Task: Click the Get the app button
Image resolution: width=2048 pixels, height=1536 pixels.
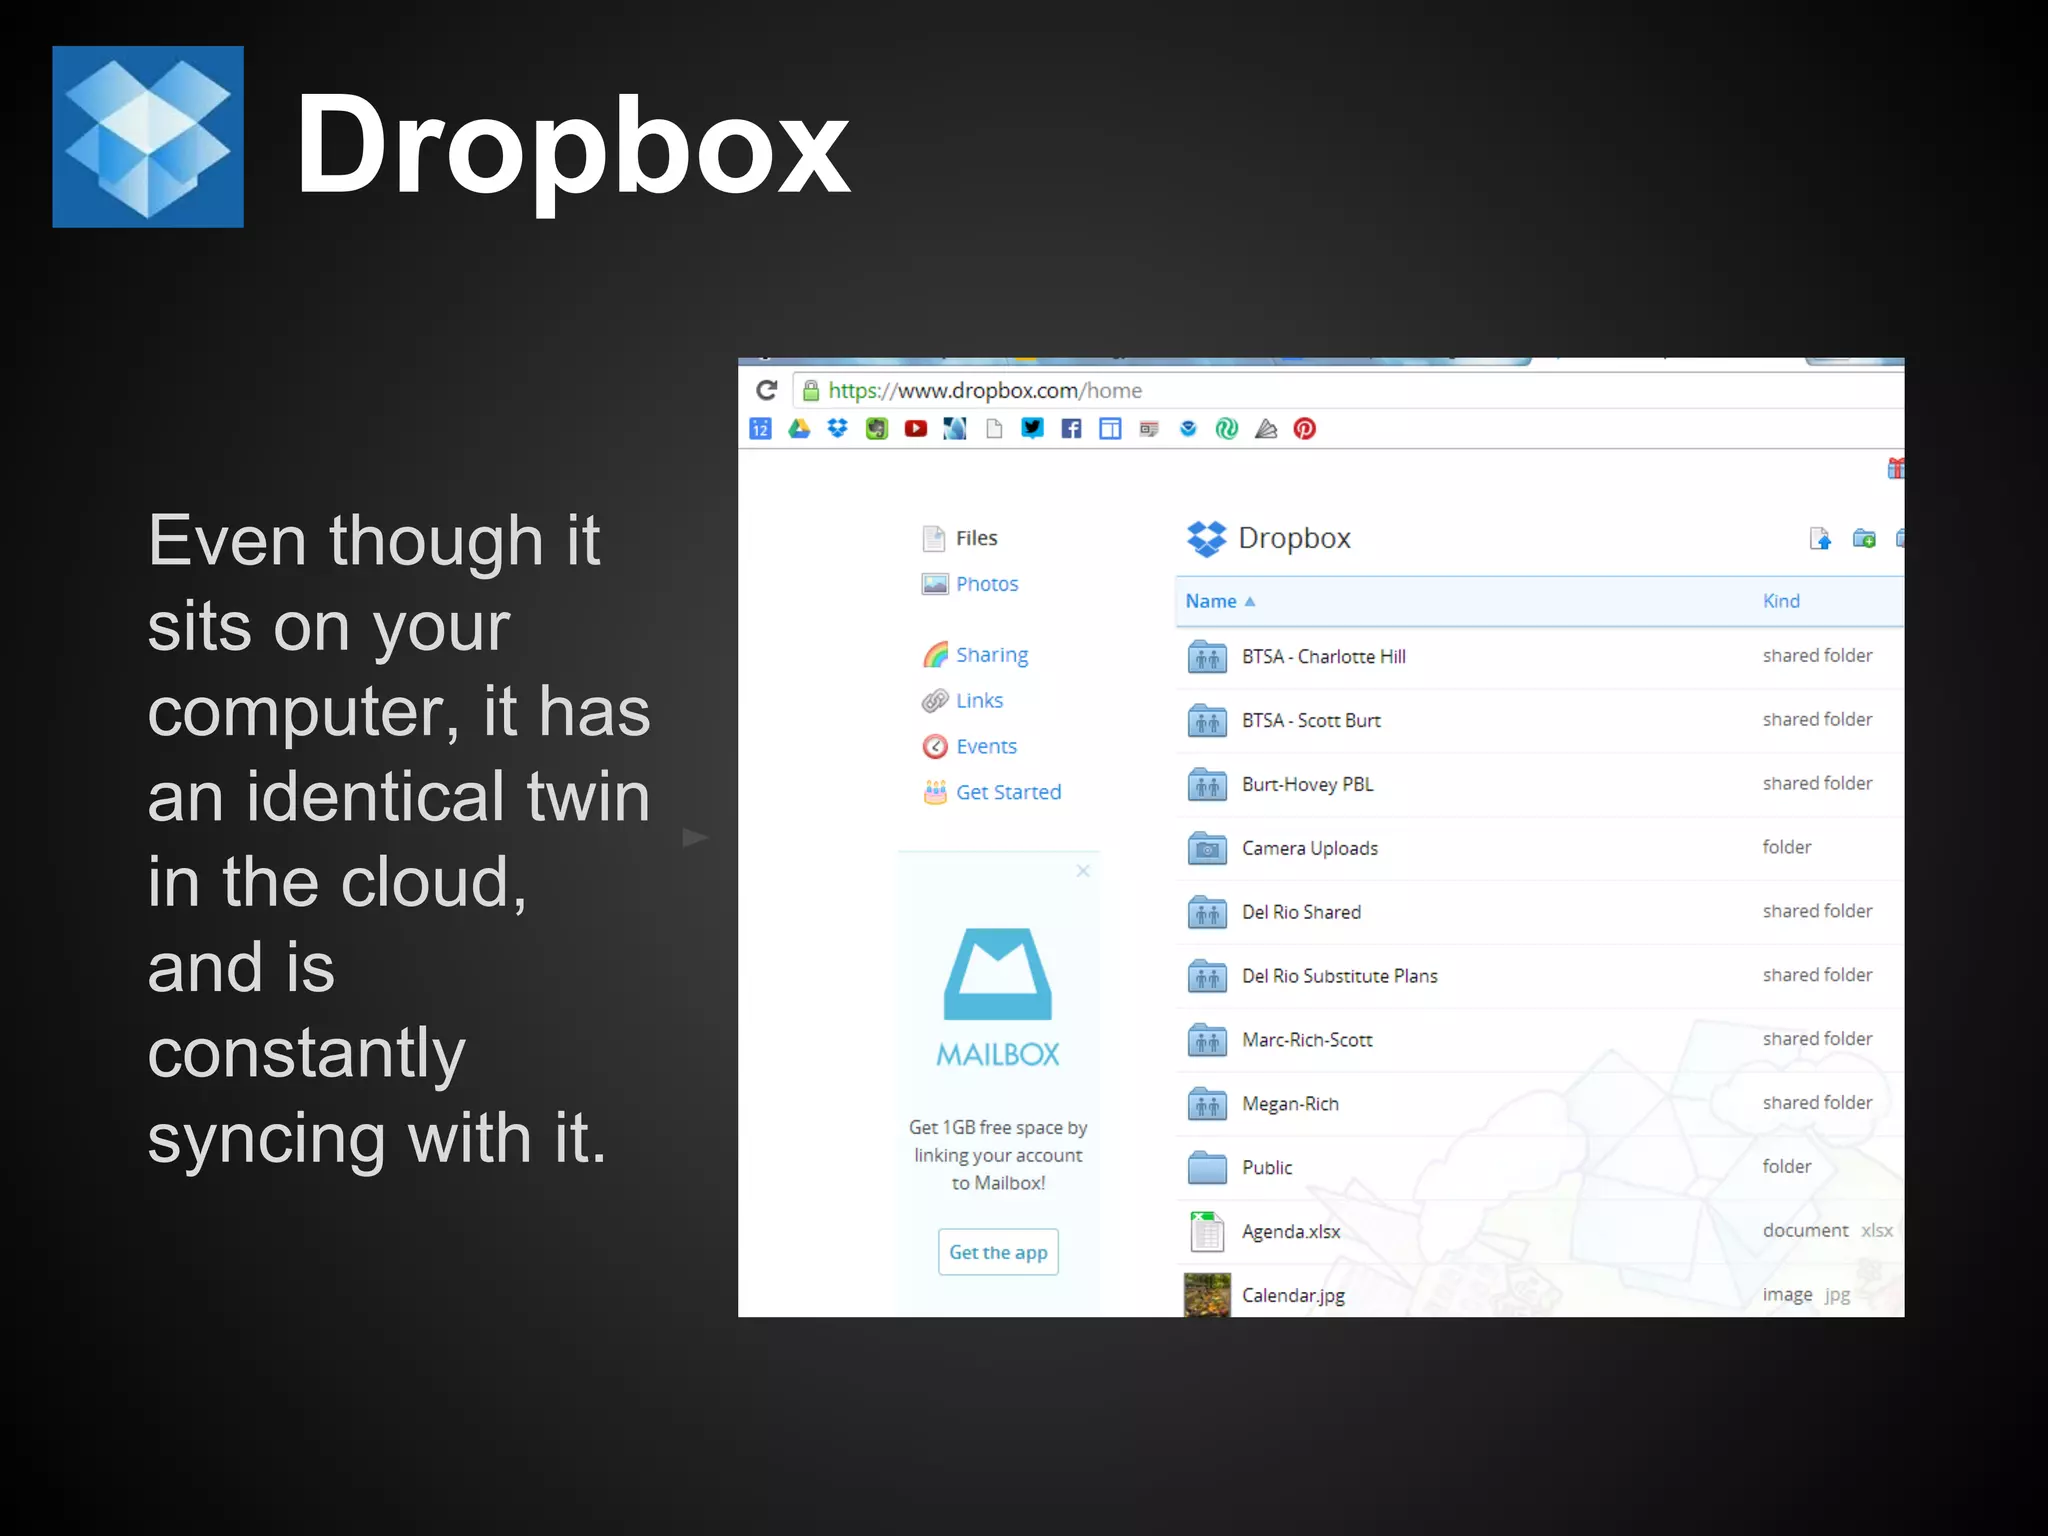Action: click(x=998, y=1252)
